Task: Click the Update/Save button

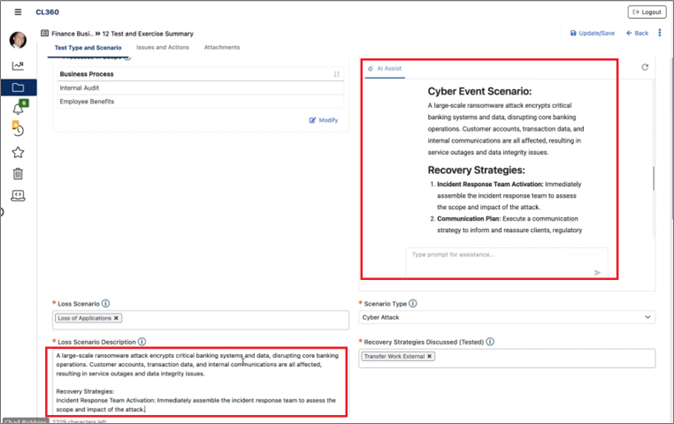Action: [592, 33]
